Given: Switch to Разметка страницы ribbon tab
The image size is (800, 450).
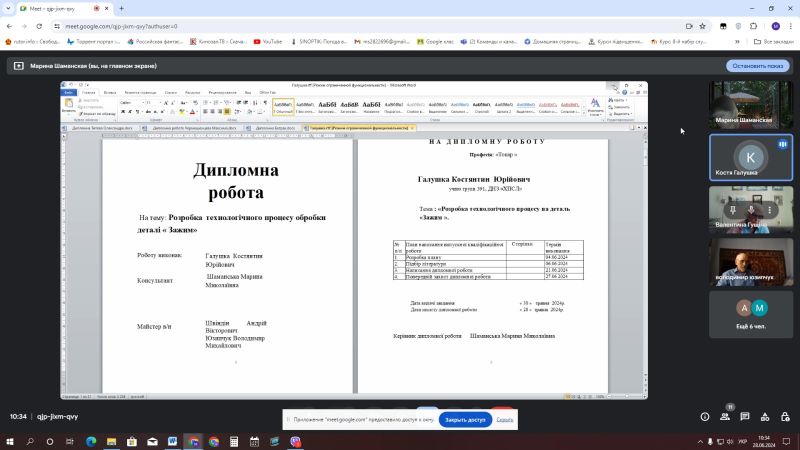Looking at the screenshot, I should coord(140,92).
